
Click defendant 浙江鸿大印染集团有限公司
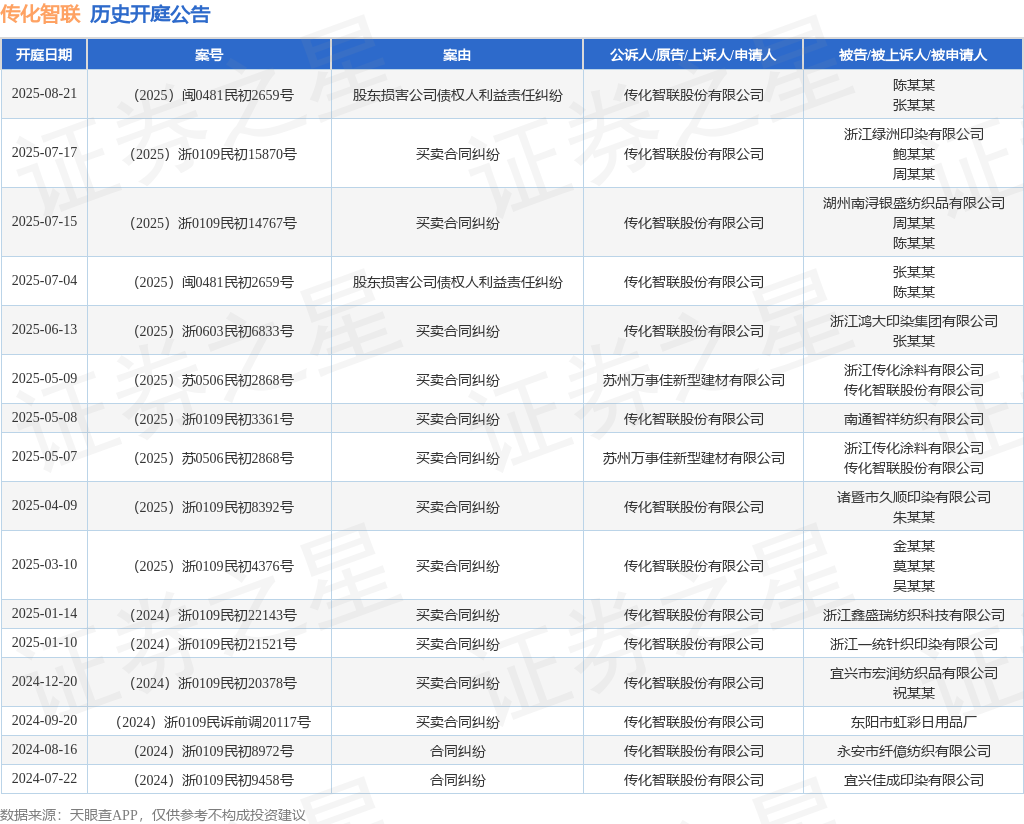[x=914, y=321]
